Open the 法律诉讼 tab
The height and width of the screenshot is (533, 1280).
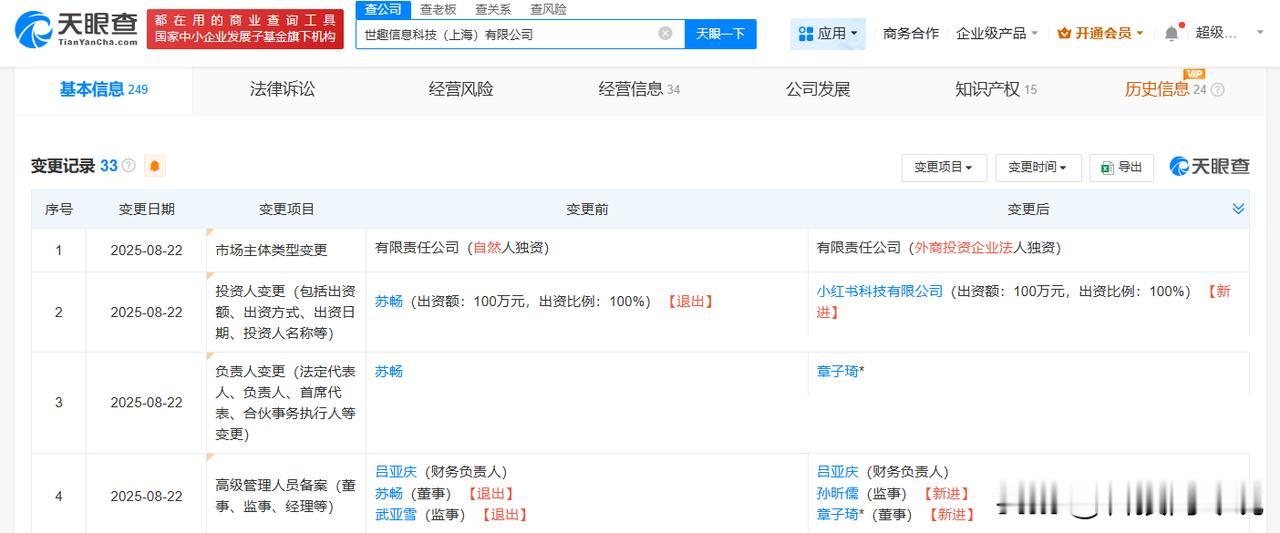[282, 89]
